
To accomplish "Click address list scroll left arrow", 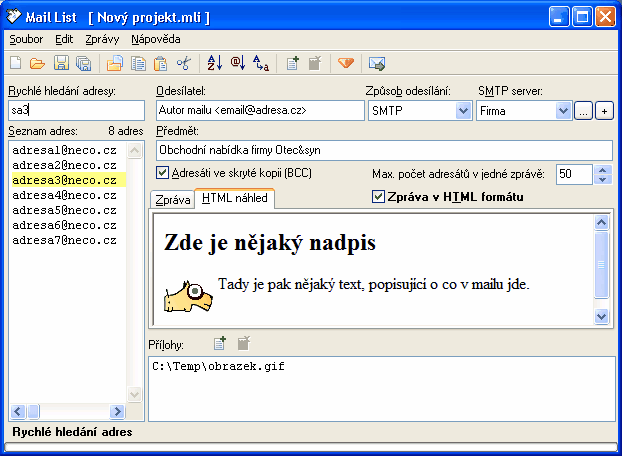I will 18,411.
